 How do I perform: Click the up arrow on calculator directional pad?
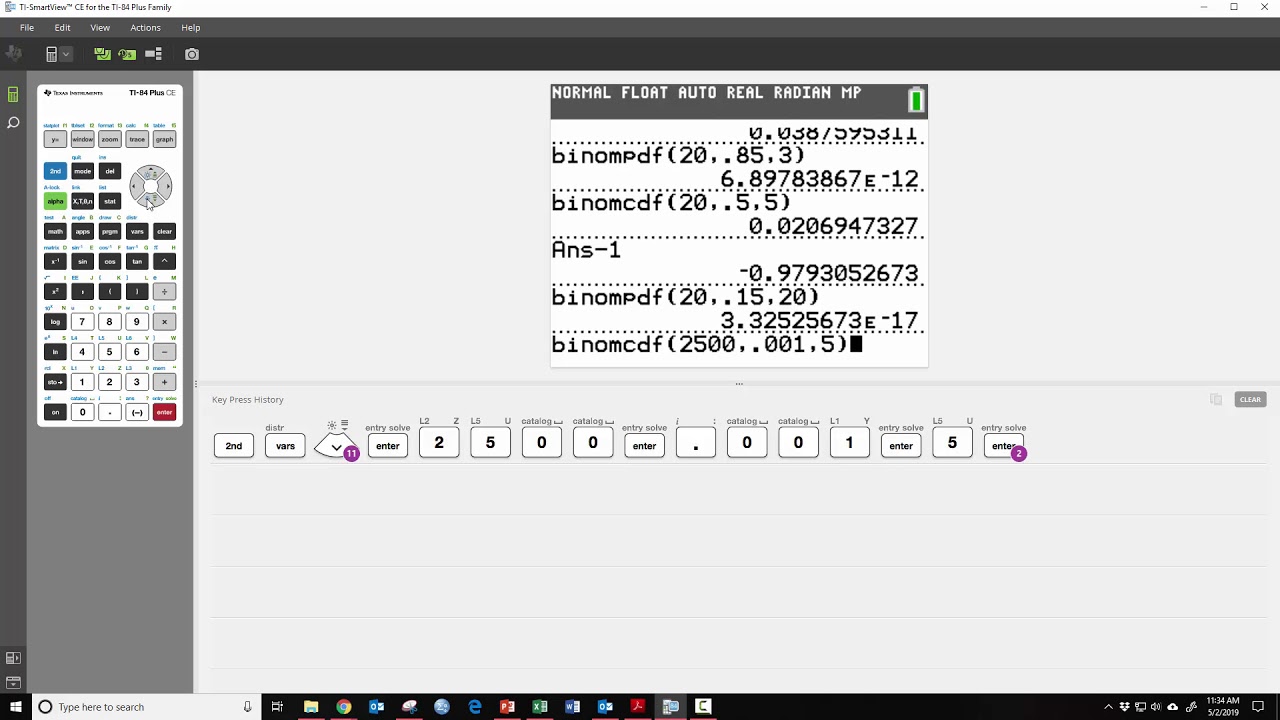tap(150, 171)
